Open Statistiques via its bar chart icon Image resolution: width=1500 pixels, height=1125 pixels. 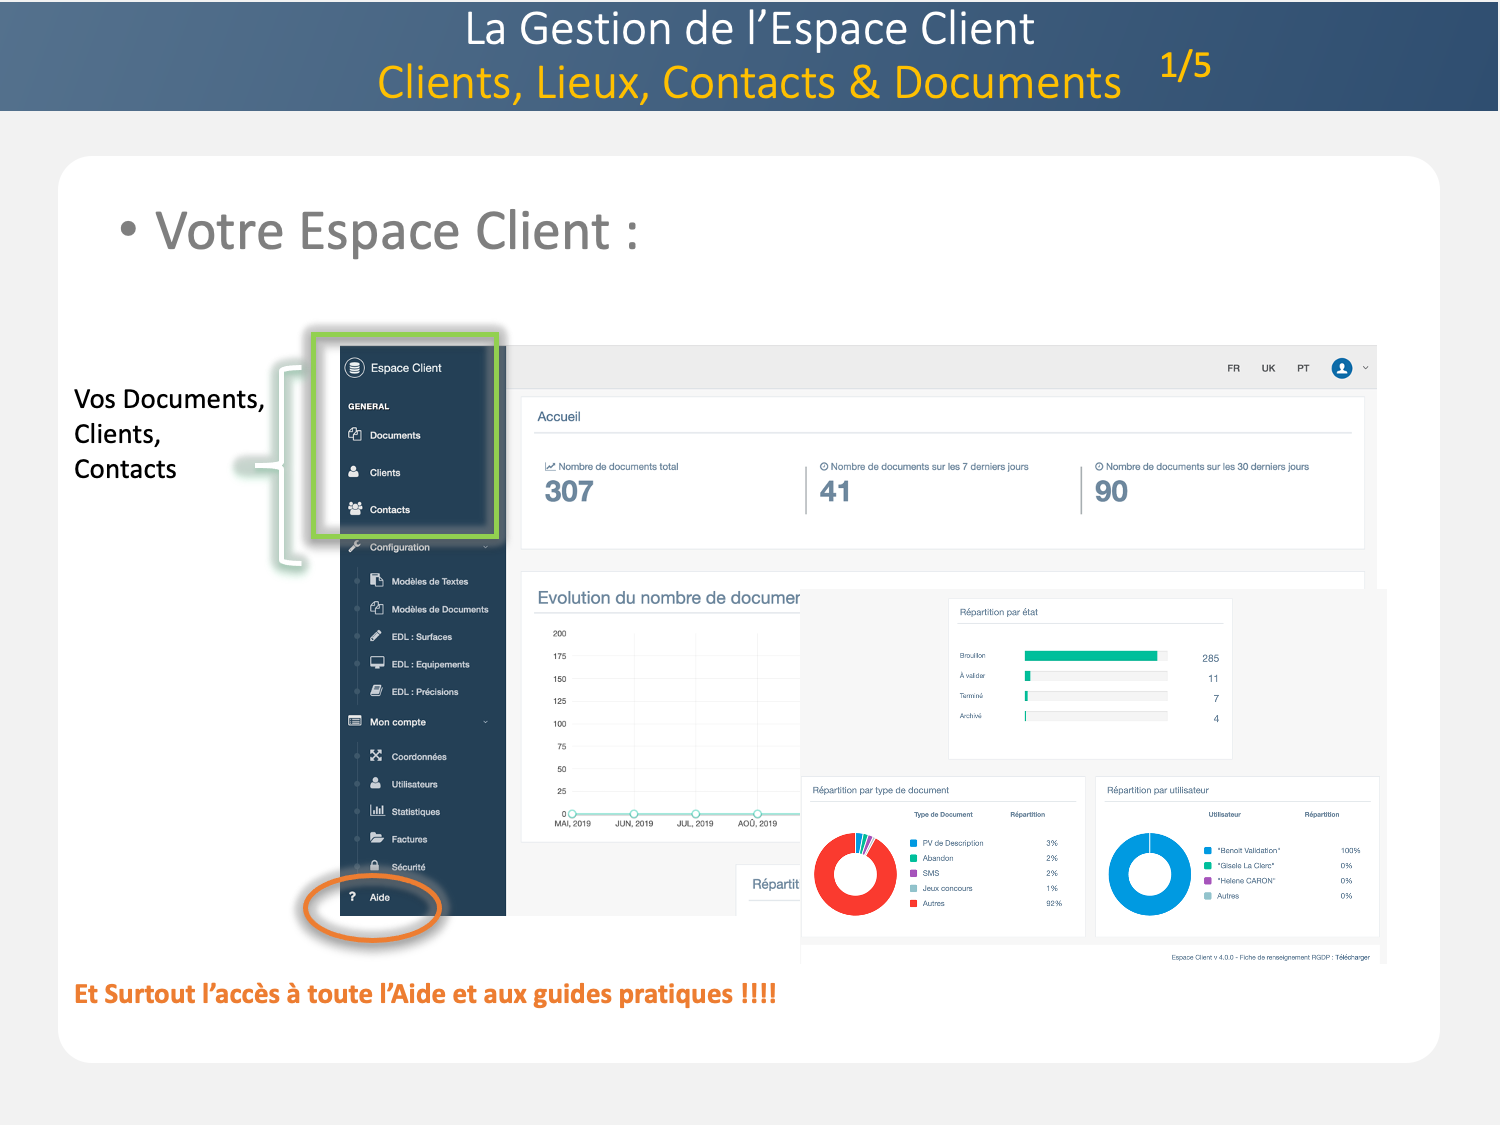pos(377,811)
